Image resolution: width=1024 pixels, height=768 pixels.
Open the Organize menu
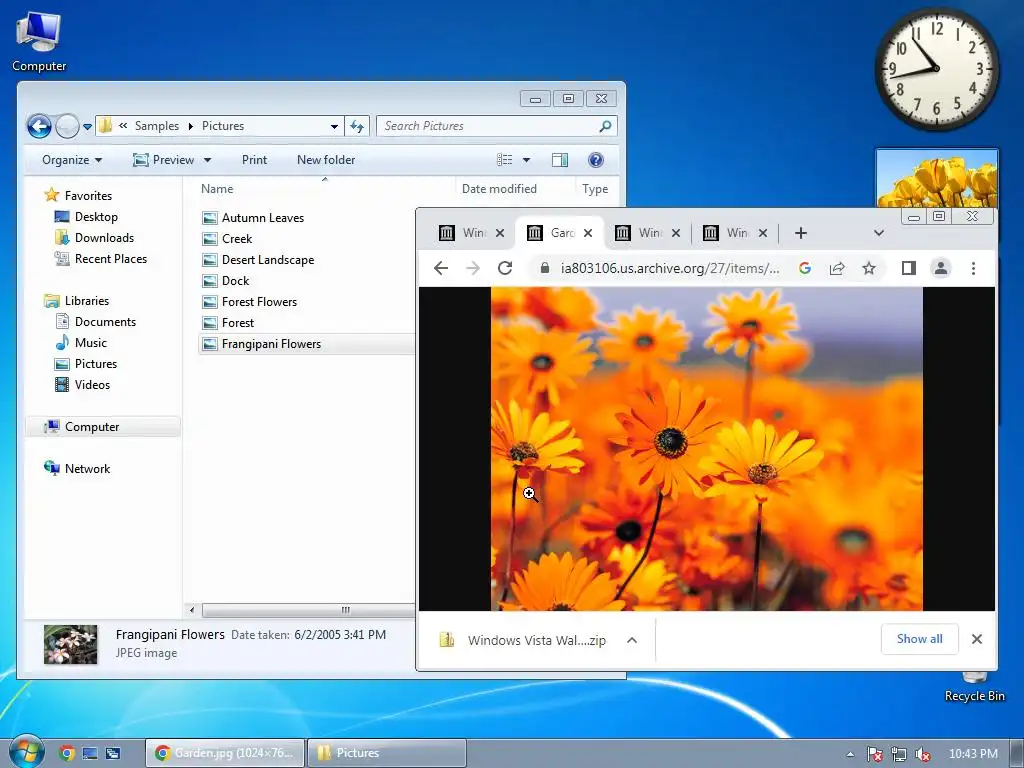click(x=72, y=160)
